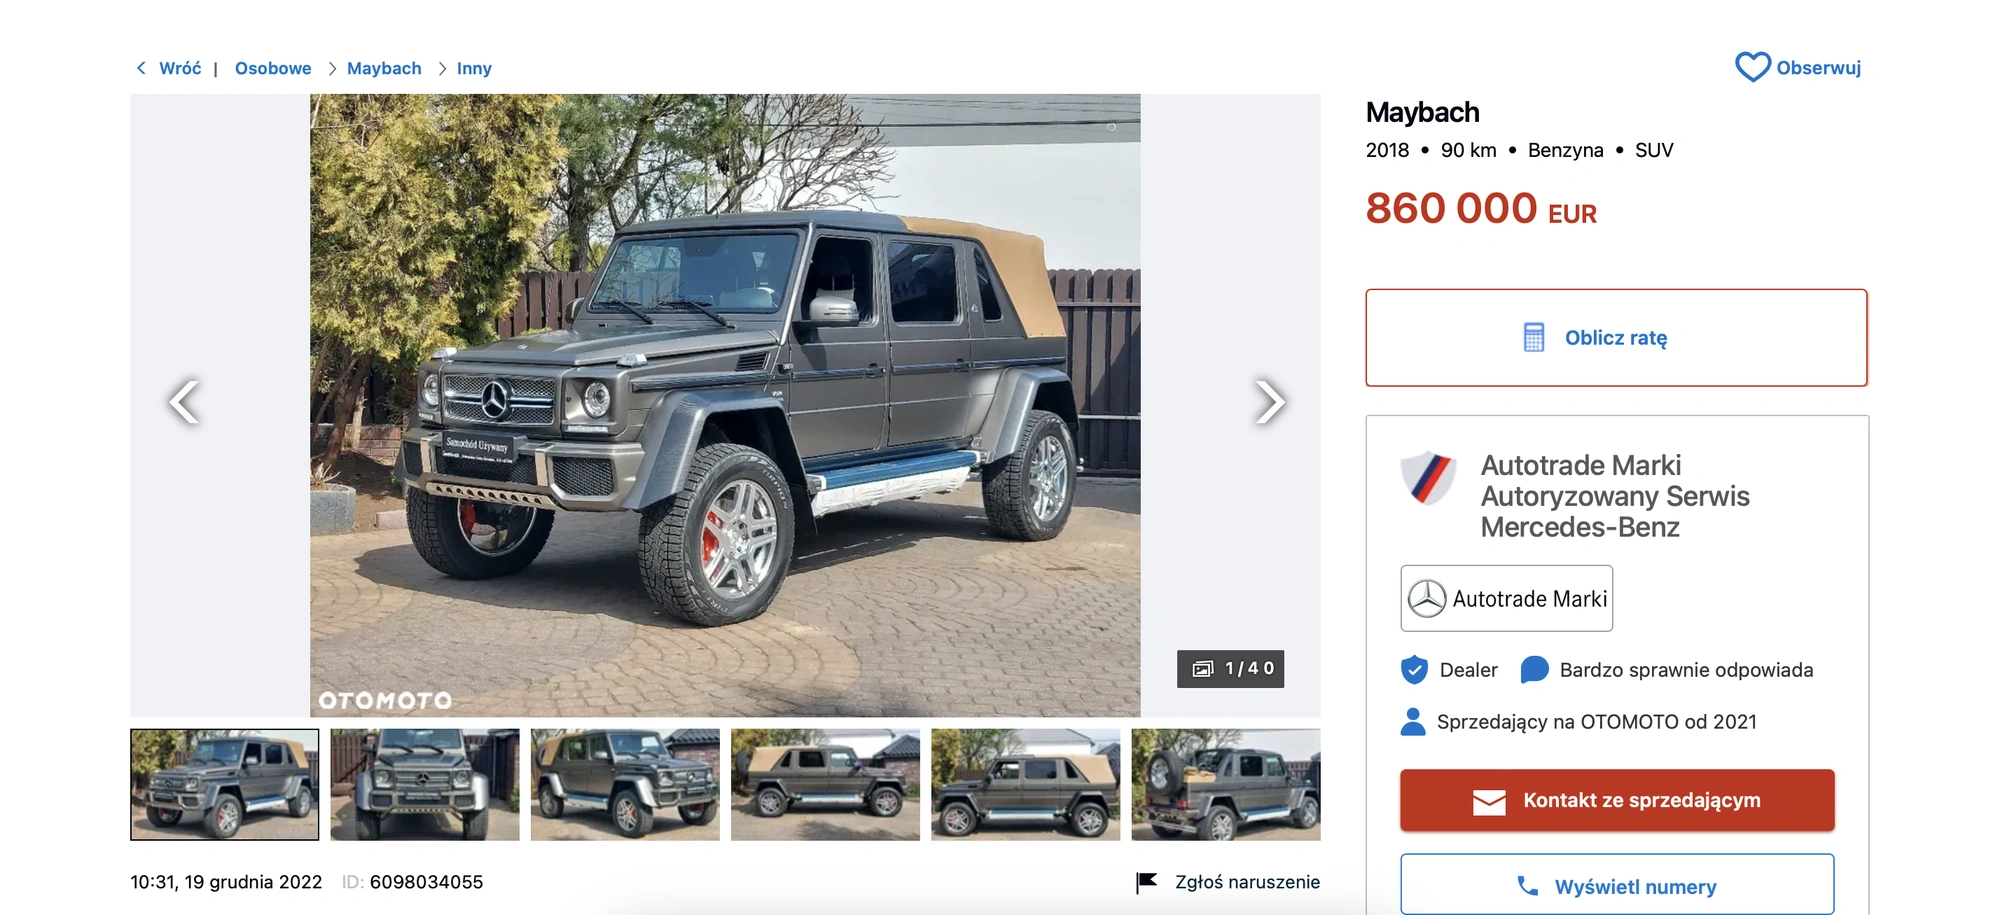
Task: Reveal phone numbers with Wyświetl numery
Action: tap(1617, 884)
